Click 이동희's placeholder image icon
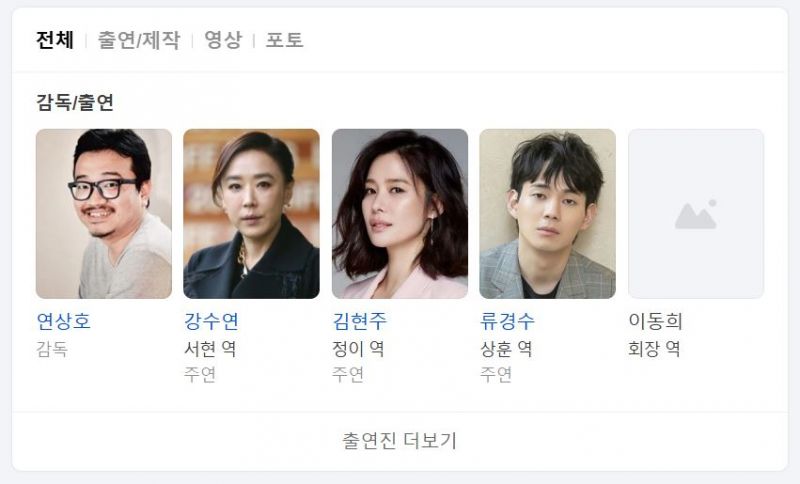 coord(696,214)
